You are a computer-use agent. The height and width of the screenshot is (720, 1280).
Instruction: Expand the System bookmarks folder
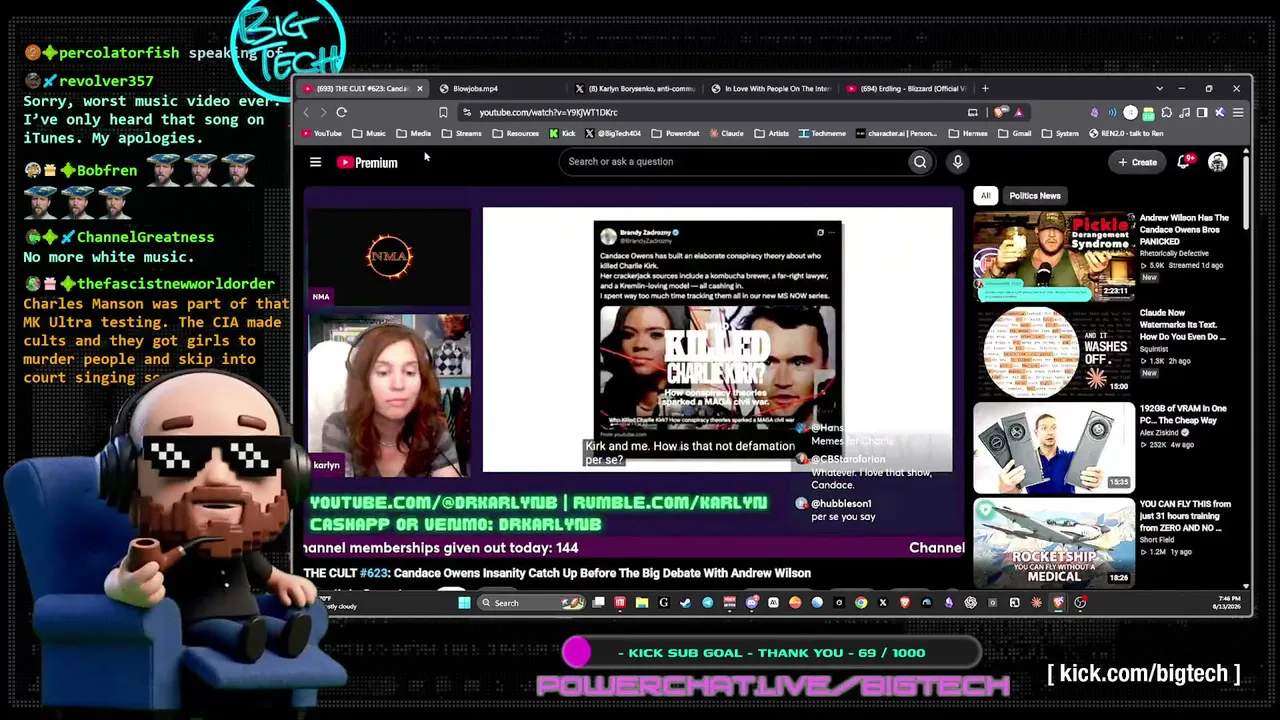pyautogui.click(x=1061, y=134)
